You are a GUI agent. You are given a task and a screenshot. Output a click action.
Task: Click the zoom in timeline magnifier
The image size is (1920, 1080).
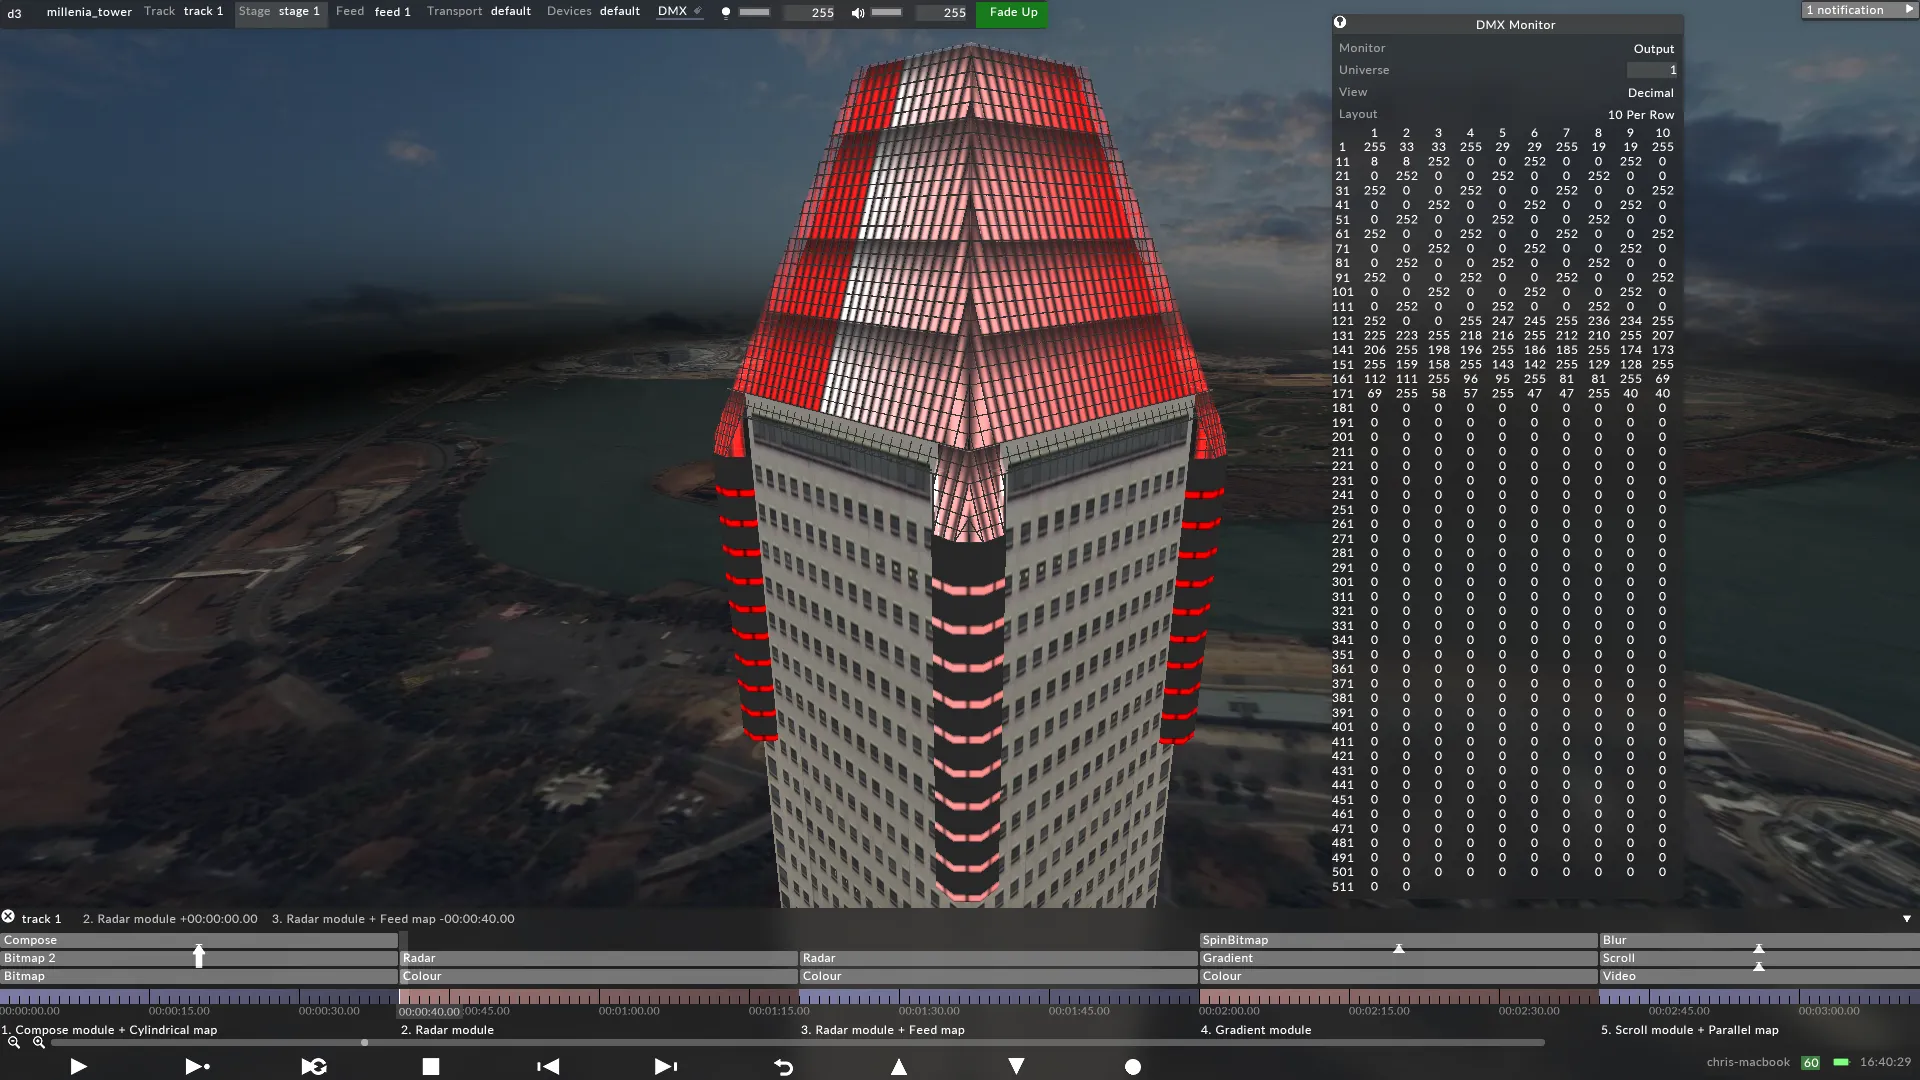38,1043
